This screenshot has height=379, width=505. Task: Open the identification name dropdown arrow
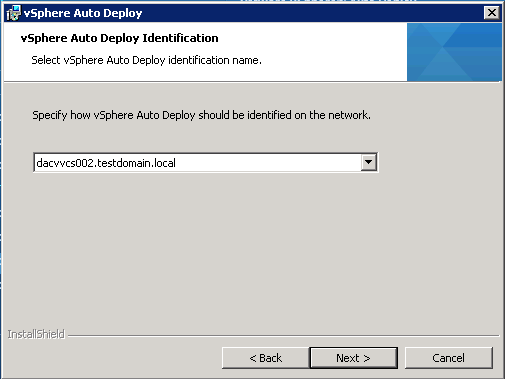tap(369, 162)
